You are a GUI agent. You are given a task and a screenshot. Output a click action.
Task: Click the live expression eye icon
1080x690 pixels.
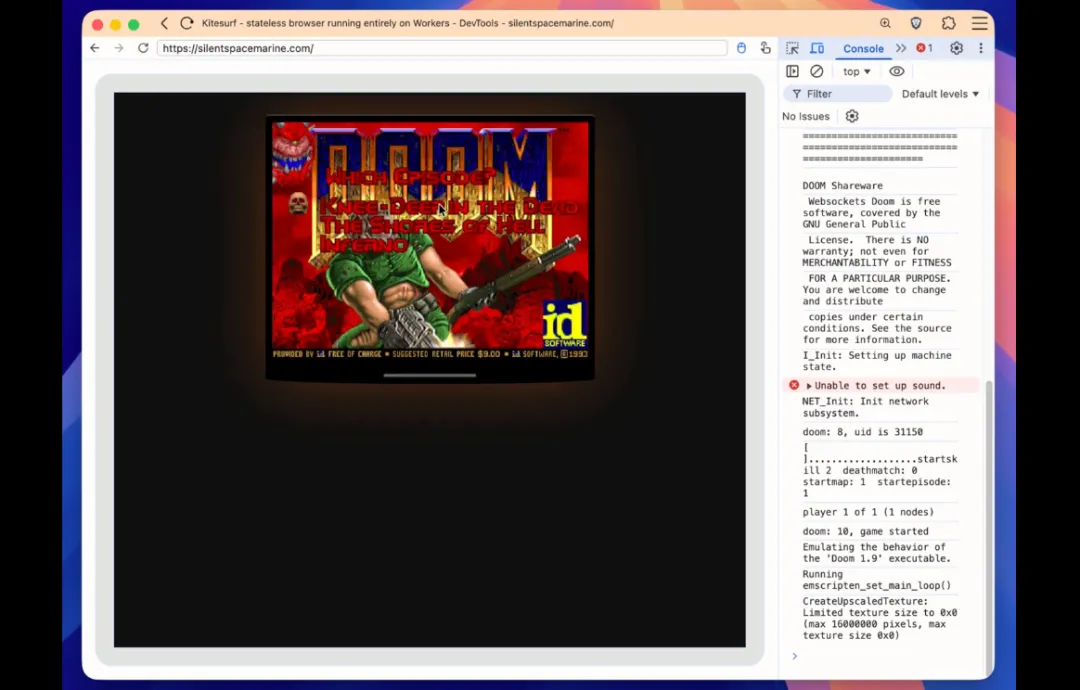point(896,71)
